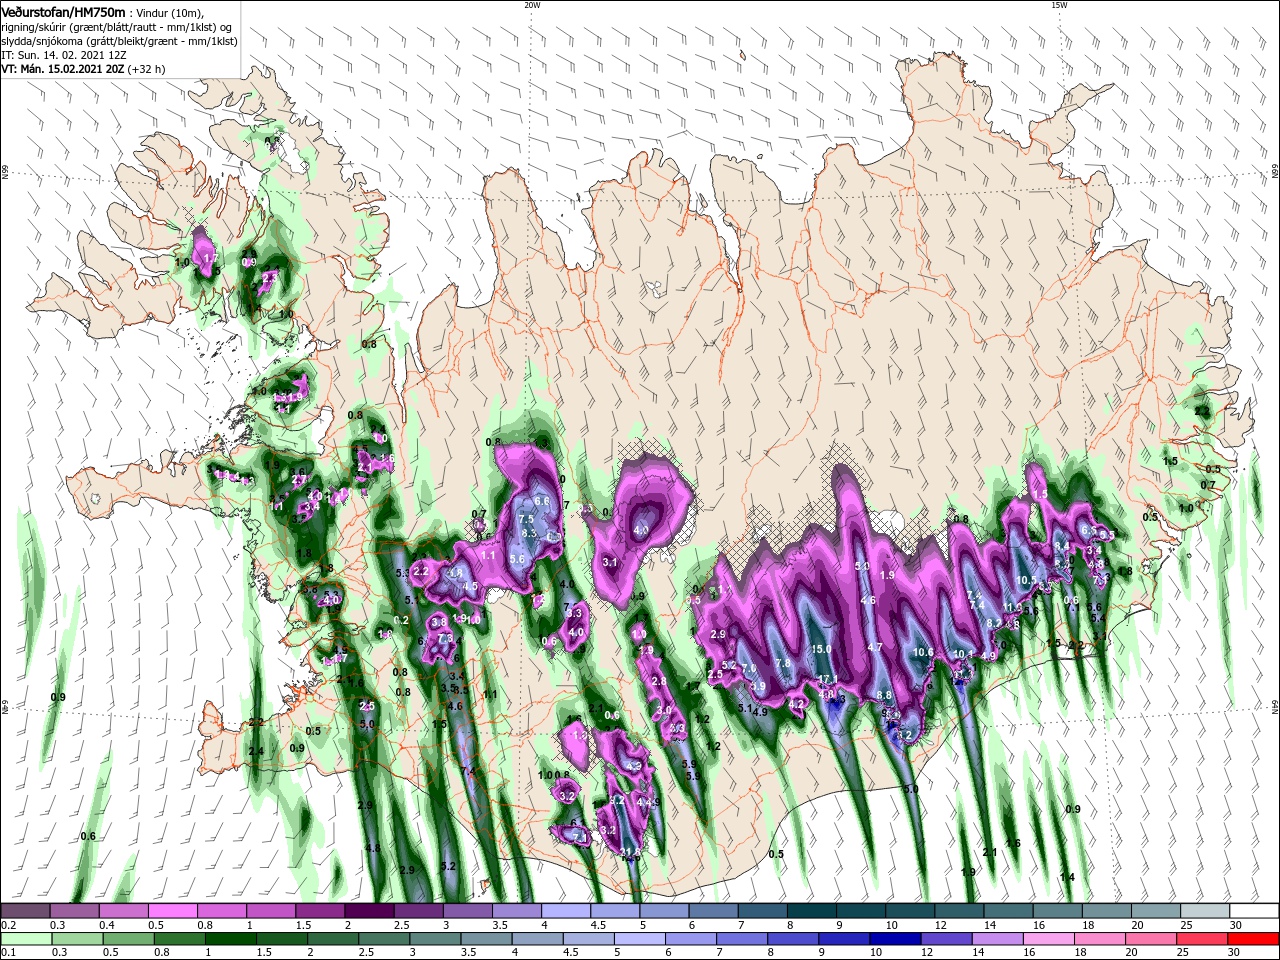Click the '(+32 h)' forecast offset text
This screenshot has height=960, width=1280.
(146, 69)
